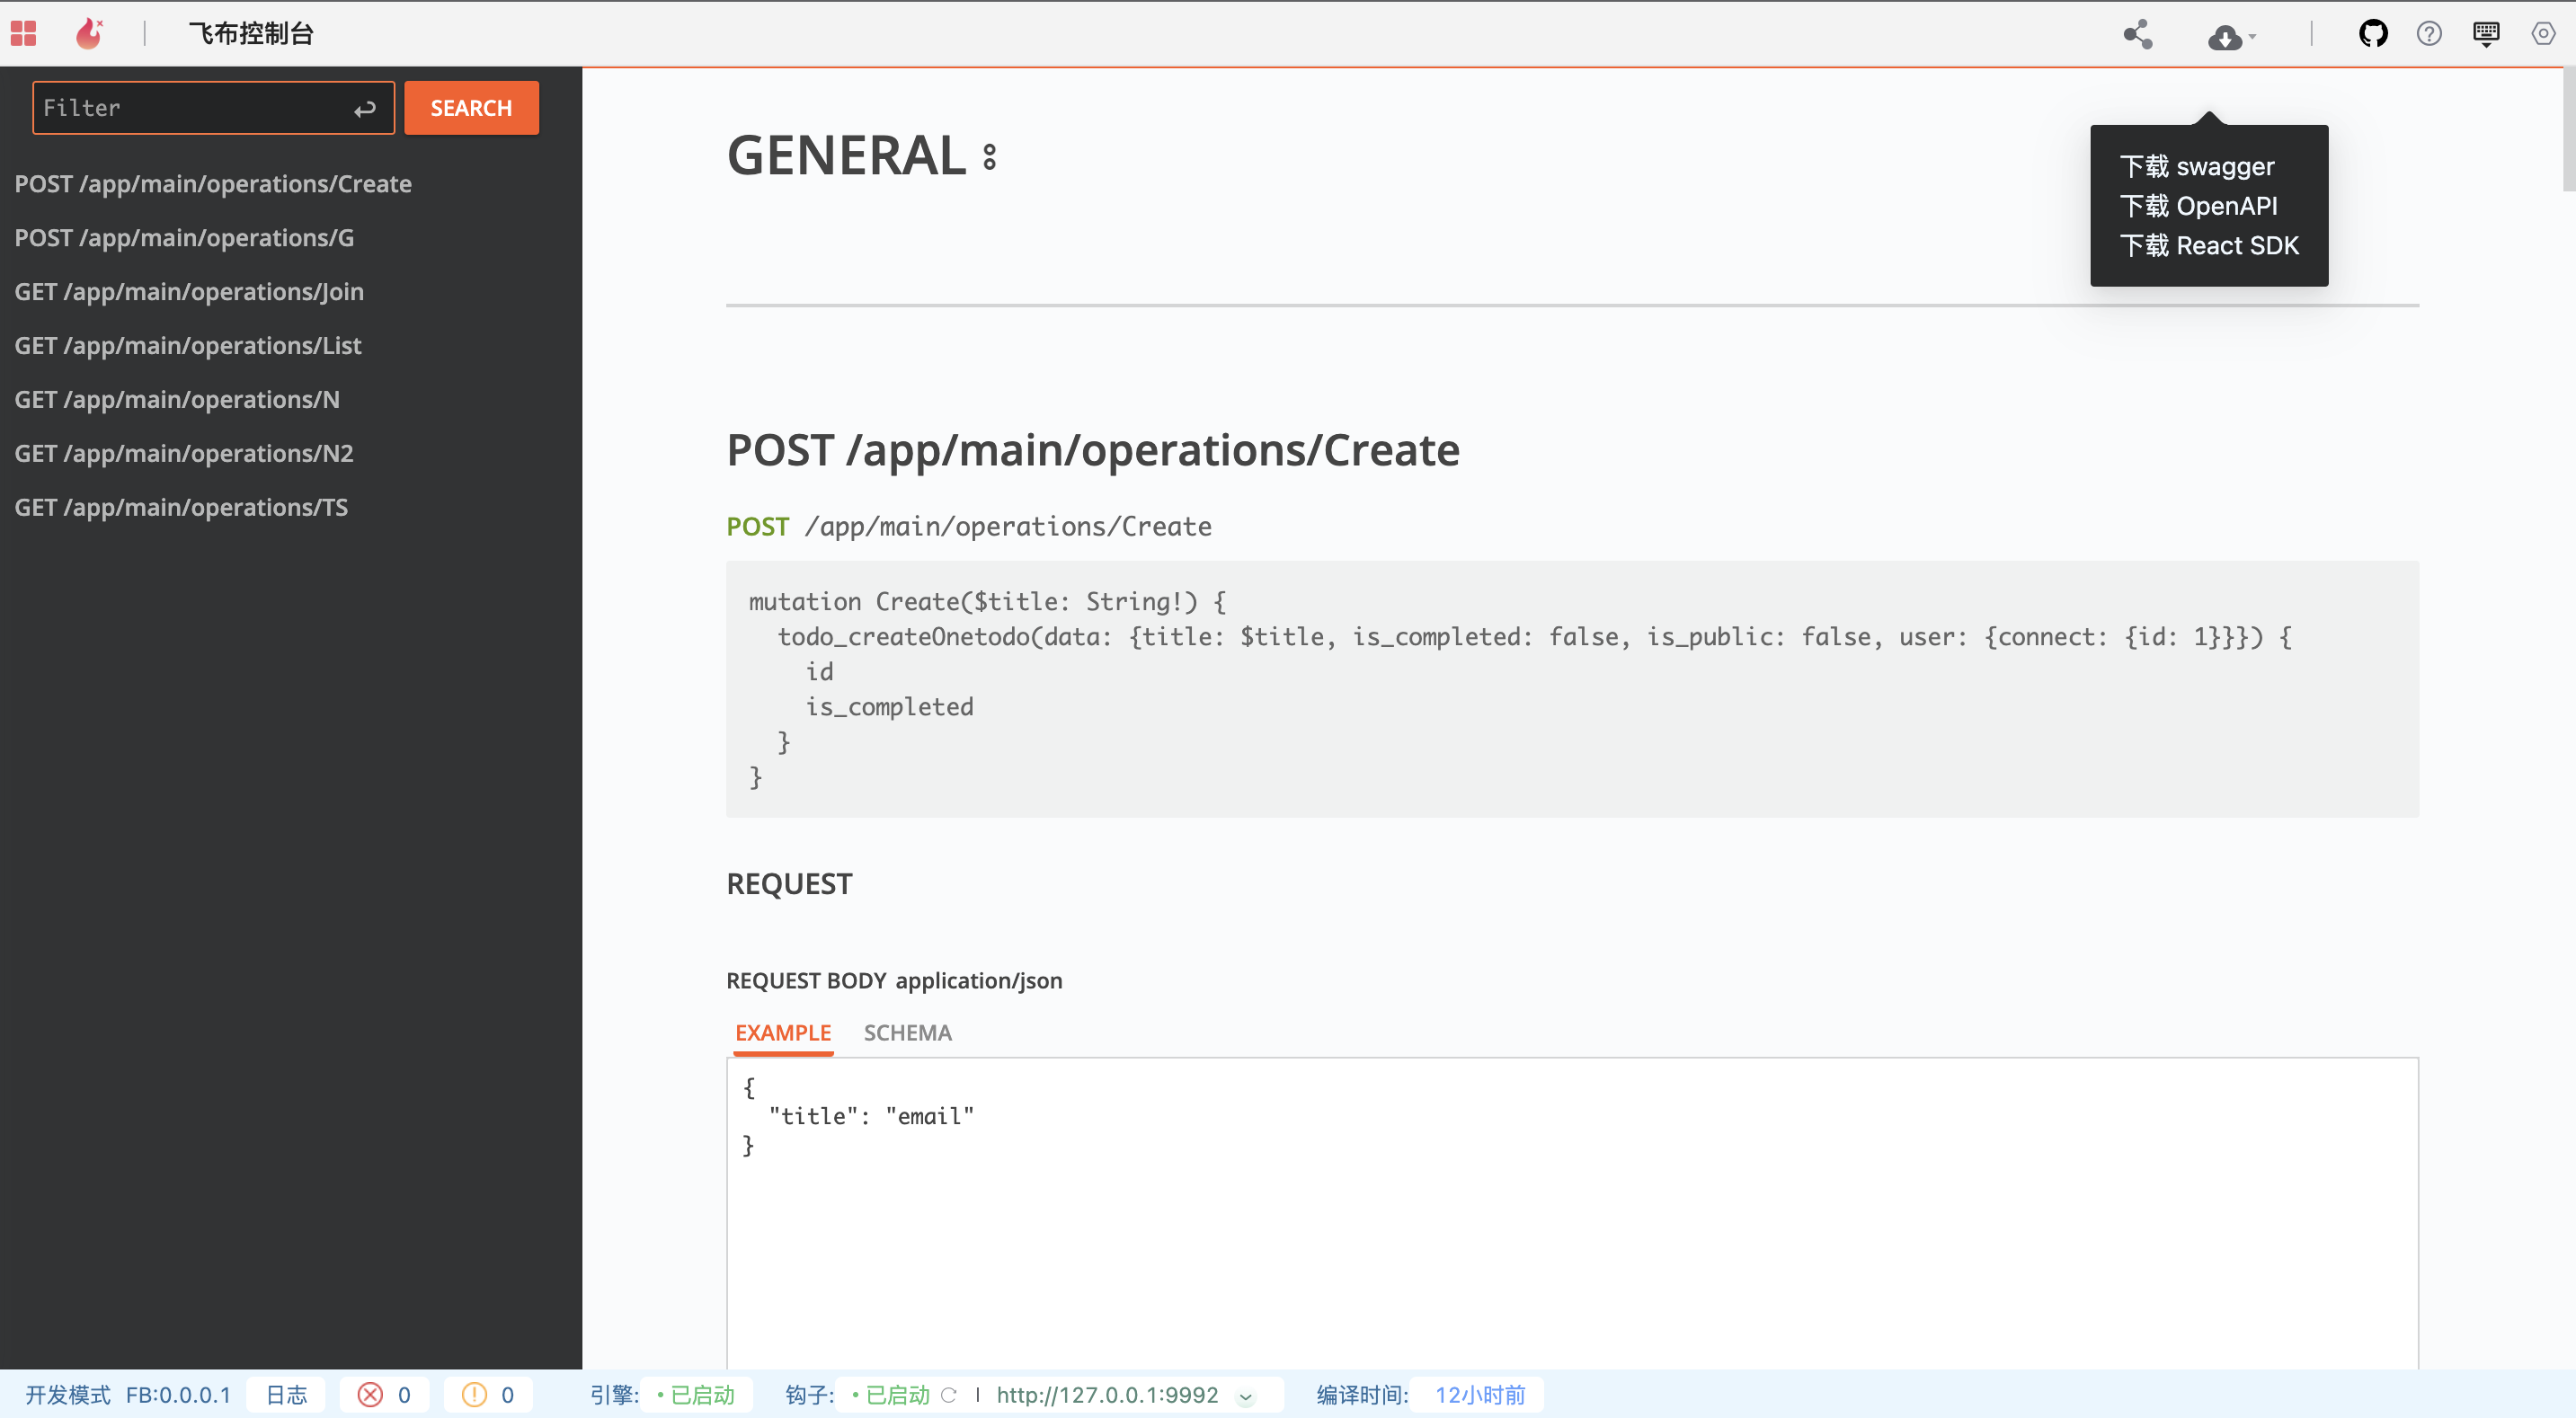This screenshot has width=2576, height=1418.
Task: Select 下载 swagger menu item
Action: [x=2196, y=166]
